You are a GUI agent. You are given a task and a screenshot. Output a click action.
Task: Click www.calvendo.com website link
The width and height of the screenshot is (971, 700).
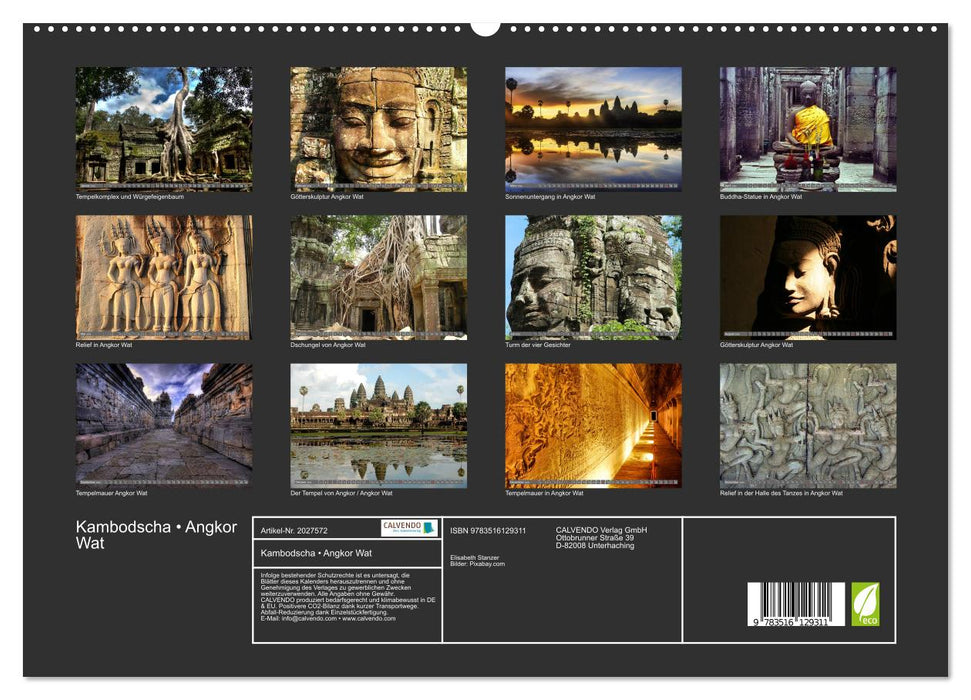[368, 619]
